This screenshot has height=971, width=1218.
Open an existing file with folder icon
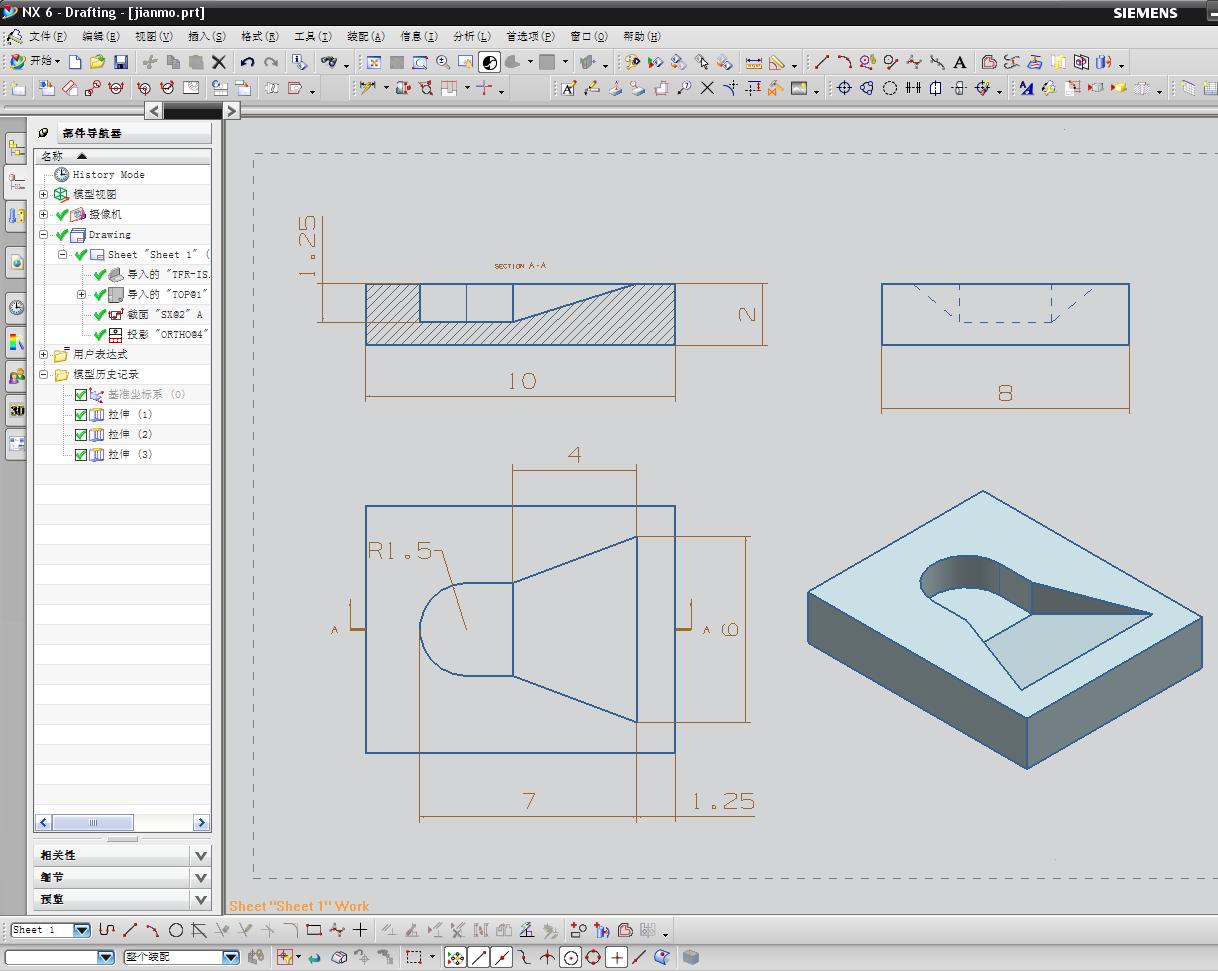coord(97,62)
